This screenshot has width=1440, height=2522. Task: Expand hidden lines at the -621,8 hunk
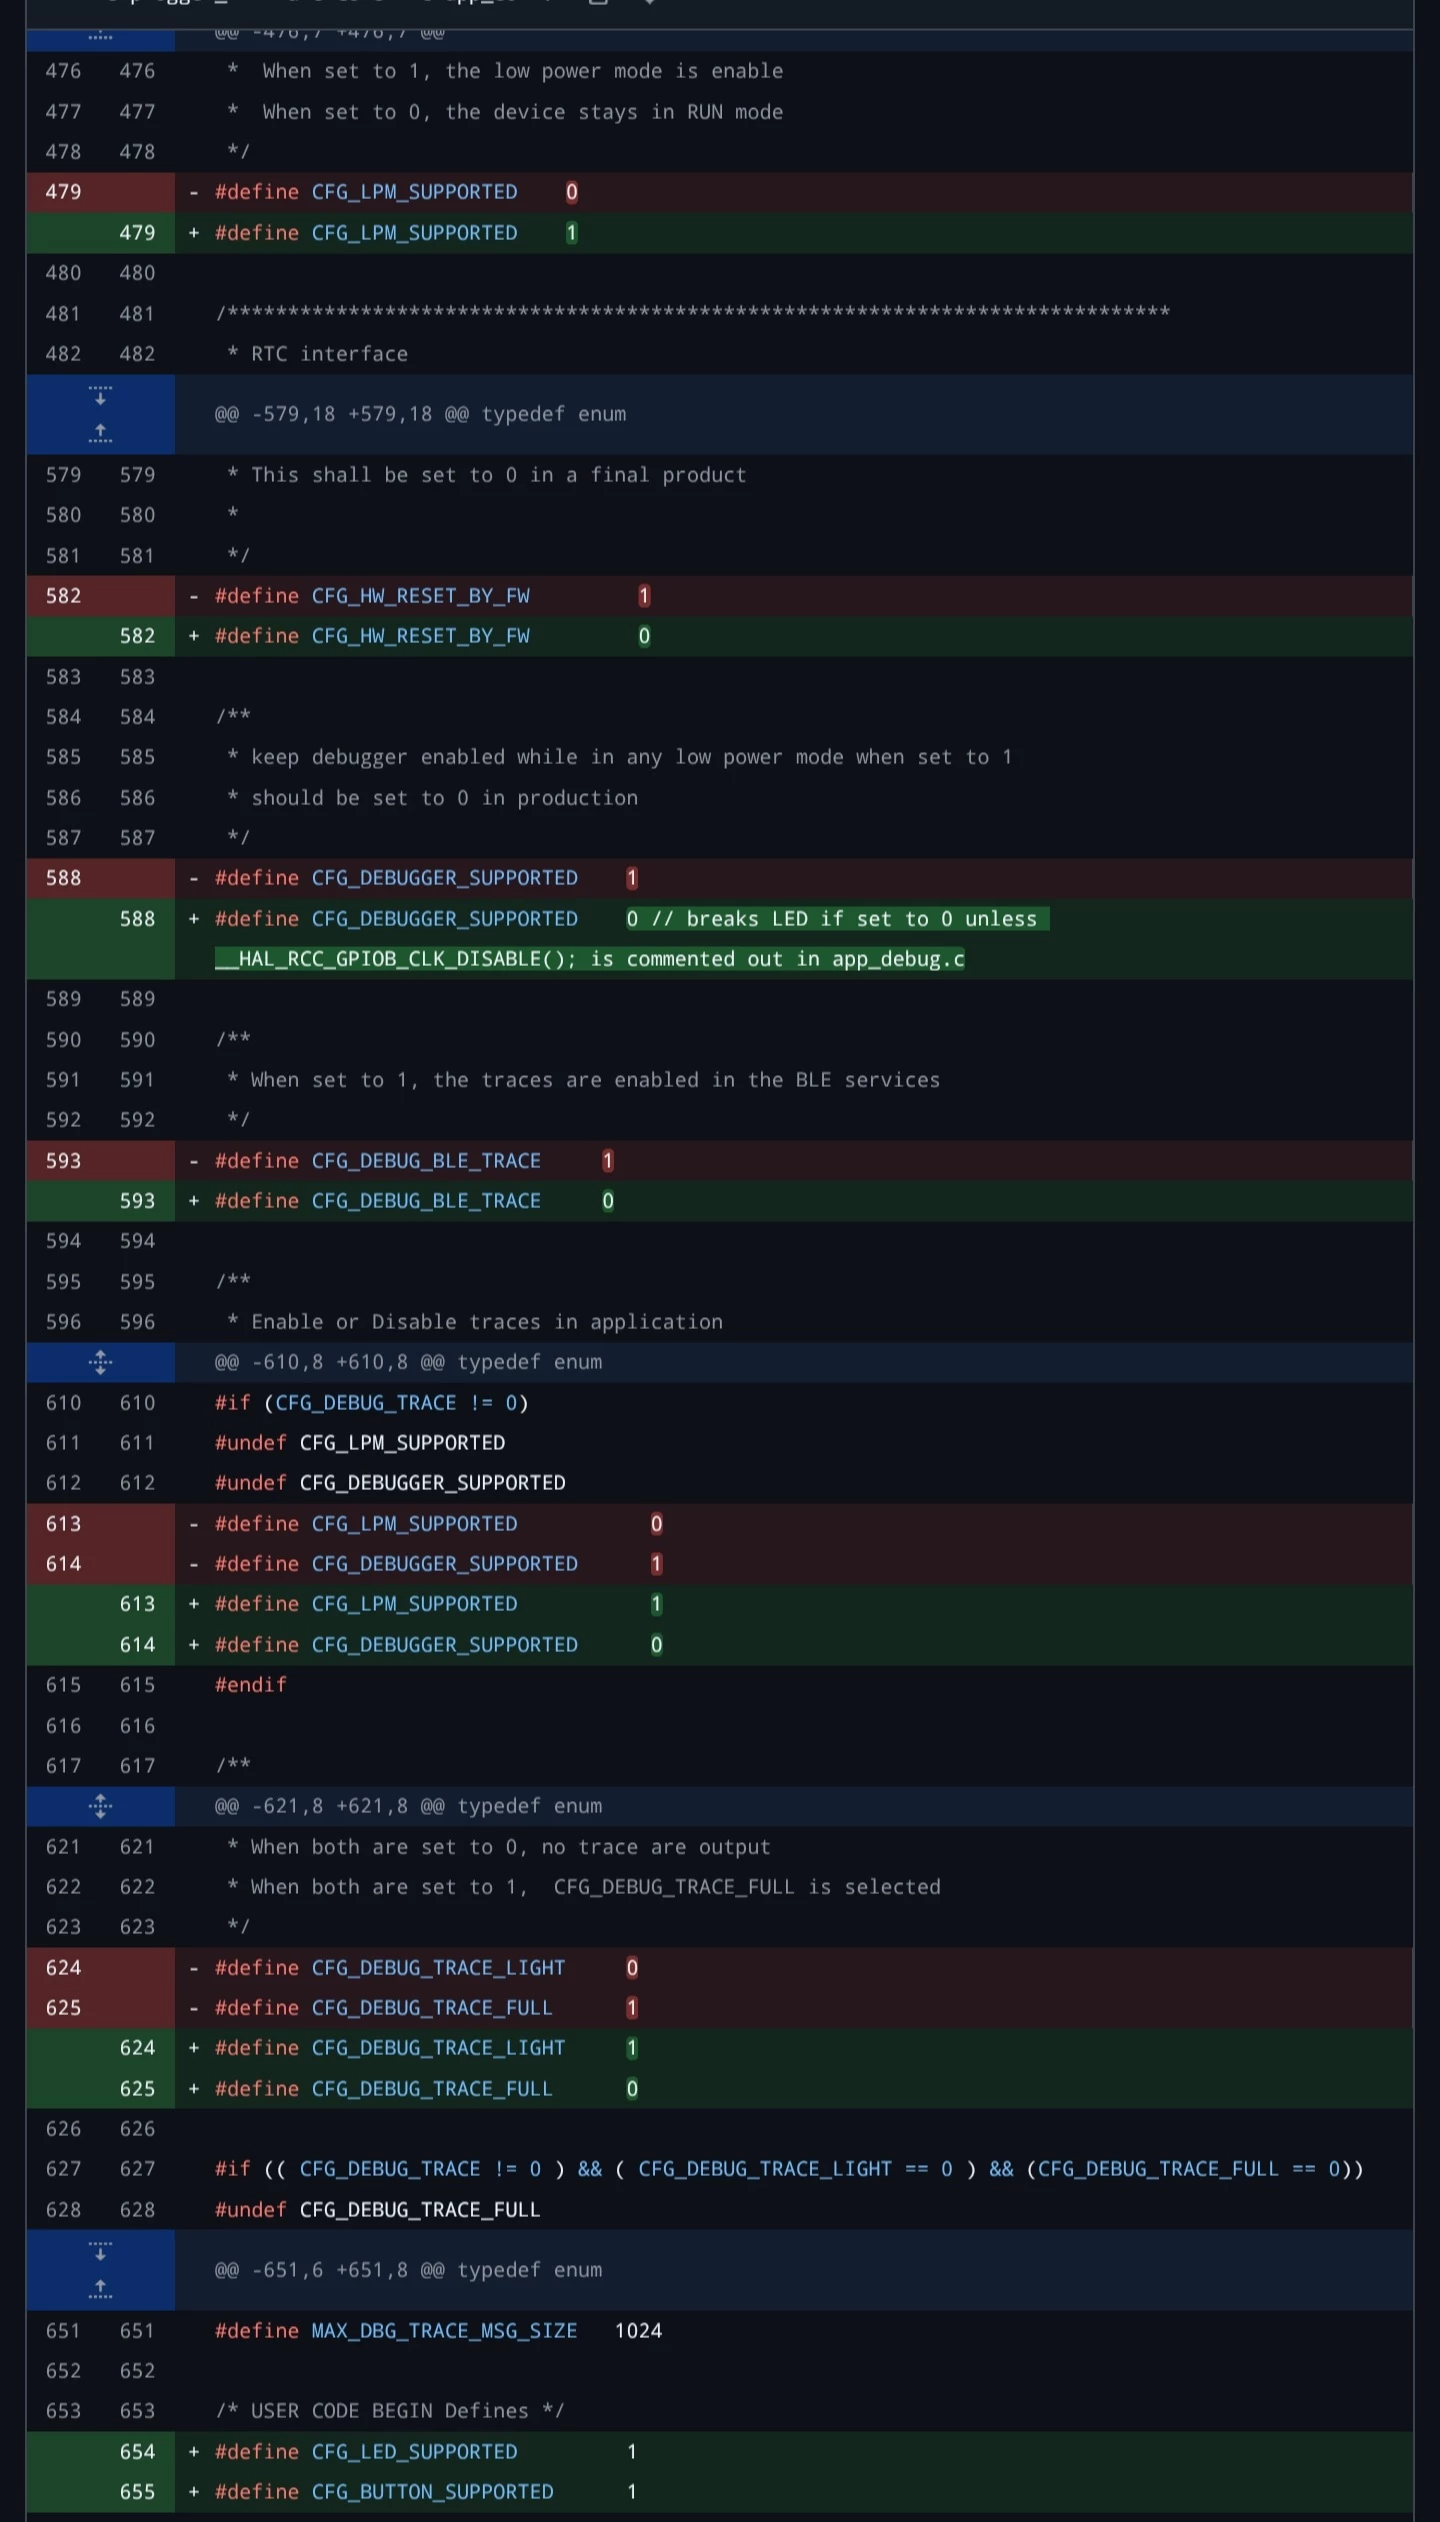(x=100, y=1806)
